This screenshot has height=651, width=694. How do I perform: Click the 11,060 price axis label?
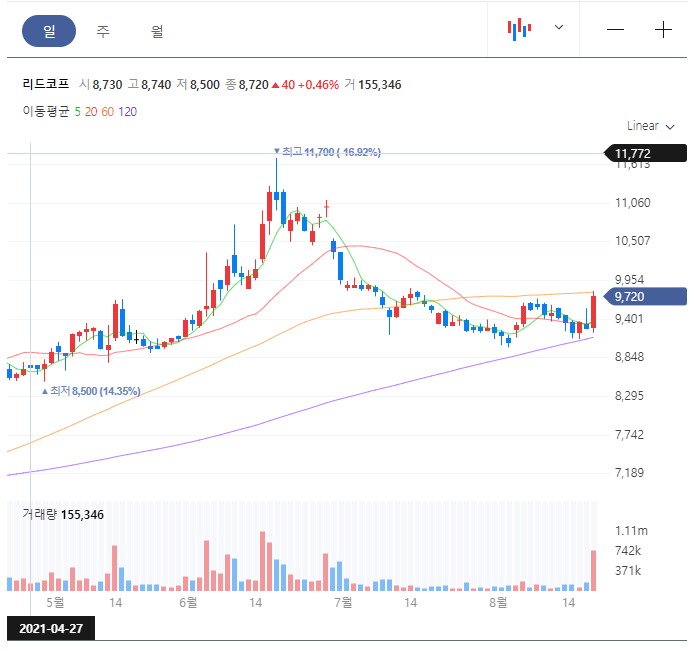(632, 203)
